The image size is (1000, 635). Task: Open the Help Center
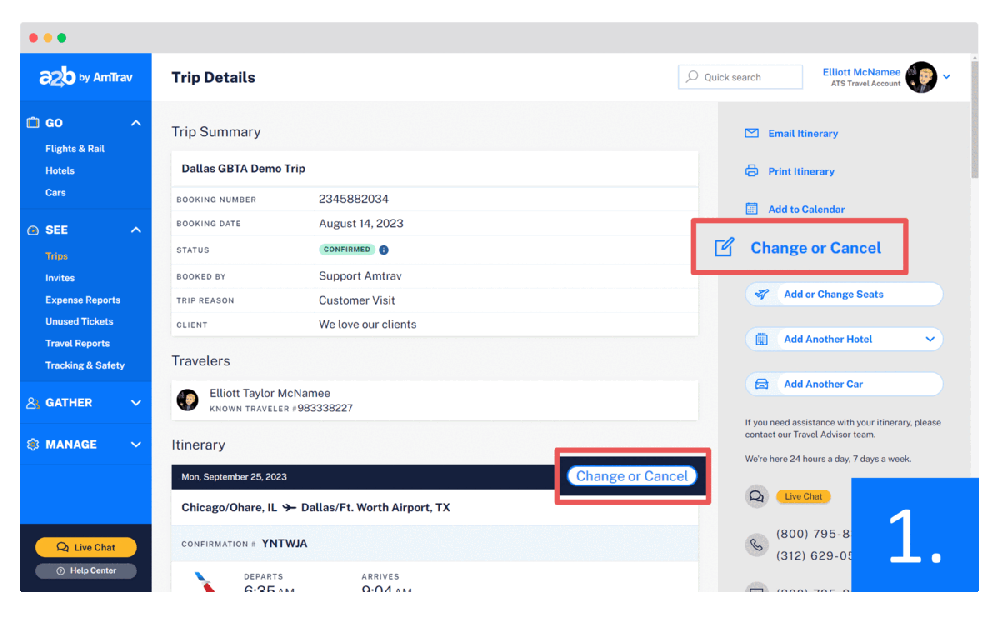(85, 570)
